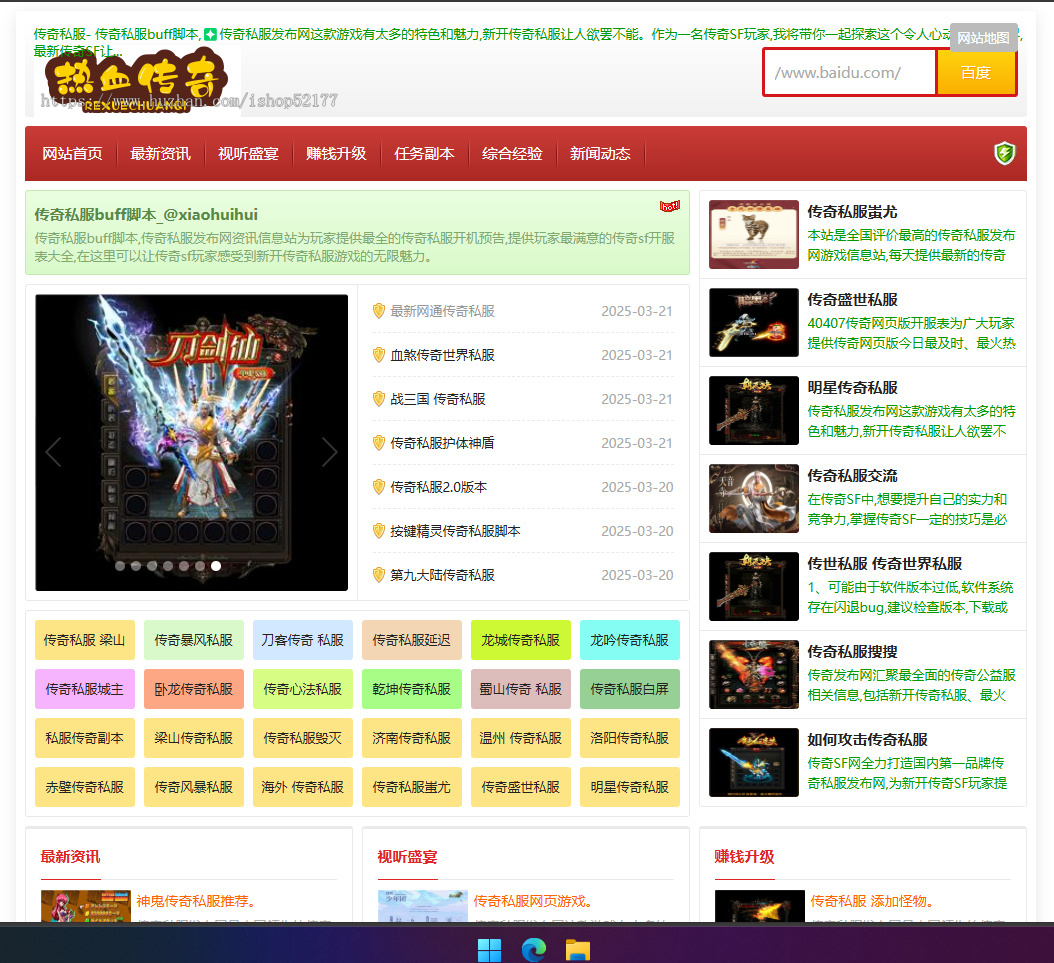
Task: Open 最新网通传奇私服 article link
Action: (x=442, y=311)
